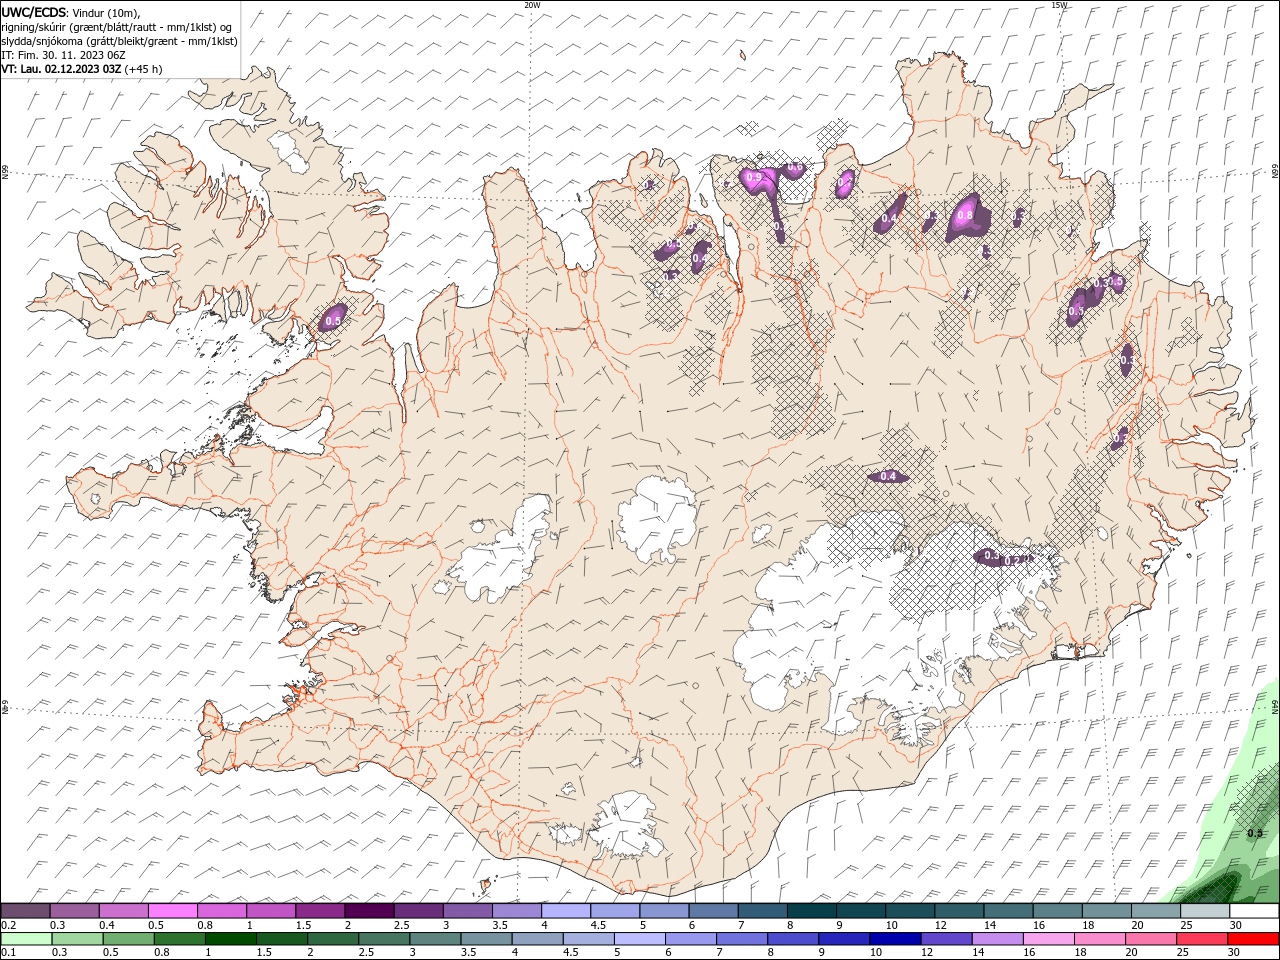Click the bright pink 0.5–0.8 snow legend swatch

(x=173, y=911)
